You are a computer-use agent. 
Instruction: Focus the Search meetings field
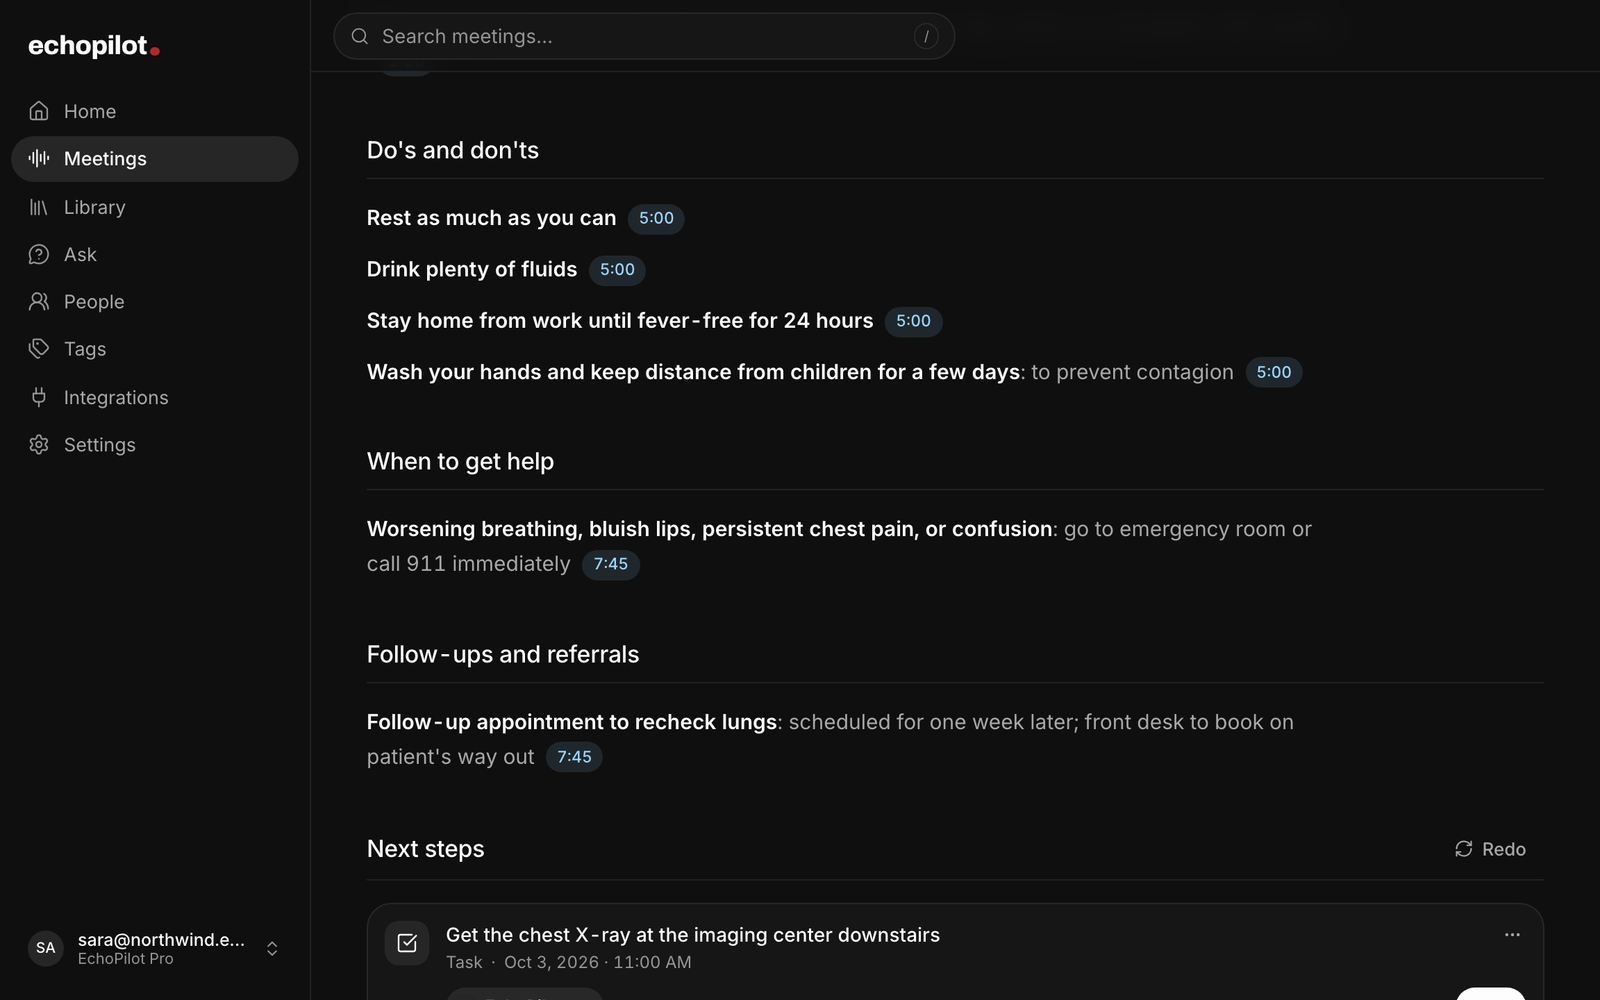(x=644, y=36)
